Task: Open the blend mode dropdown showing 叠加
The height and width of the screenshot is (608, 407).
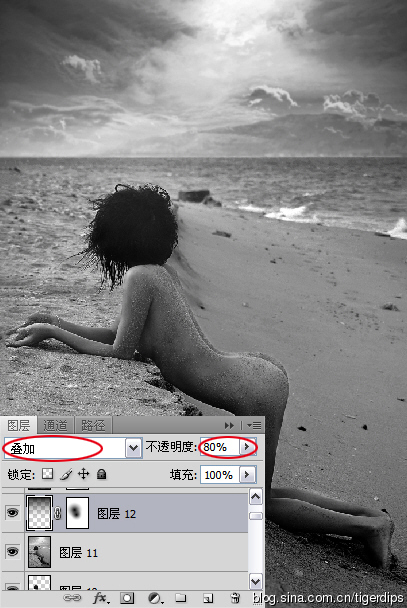Action: coord(73,448)
